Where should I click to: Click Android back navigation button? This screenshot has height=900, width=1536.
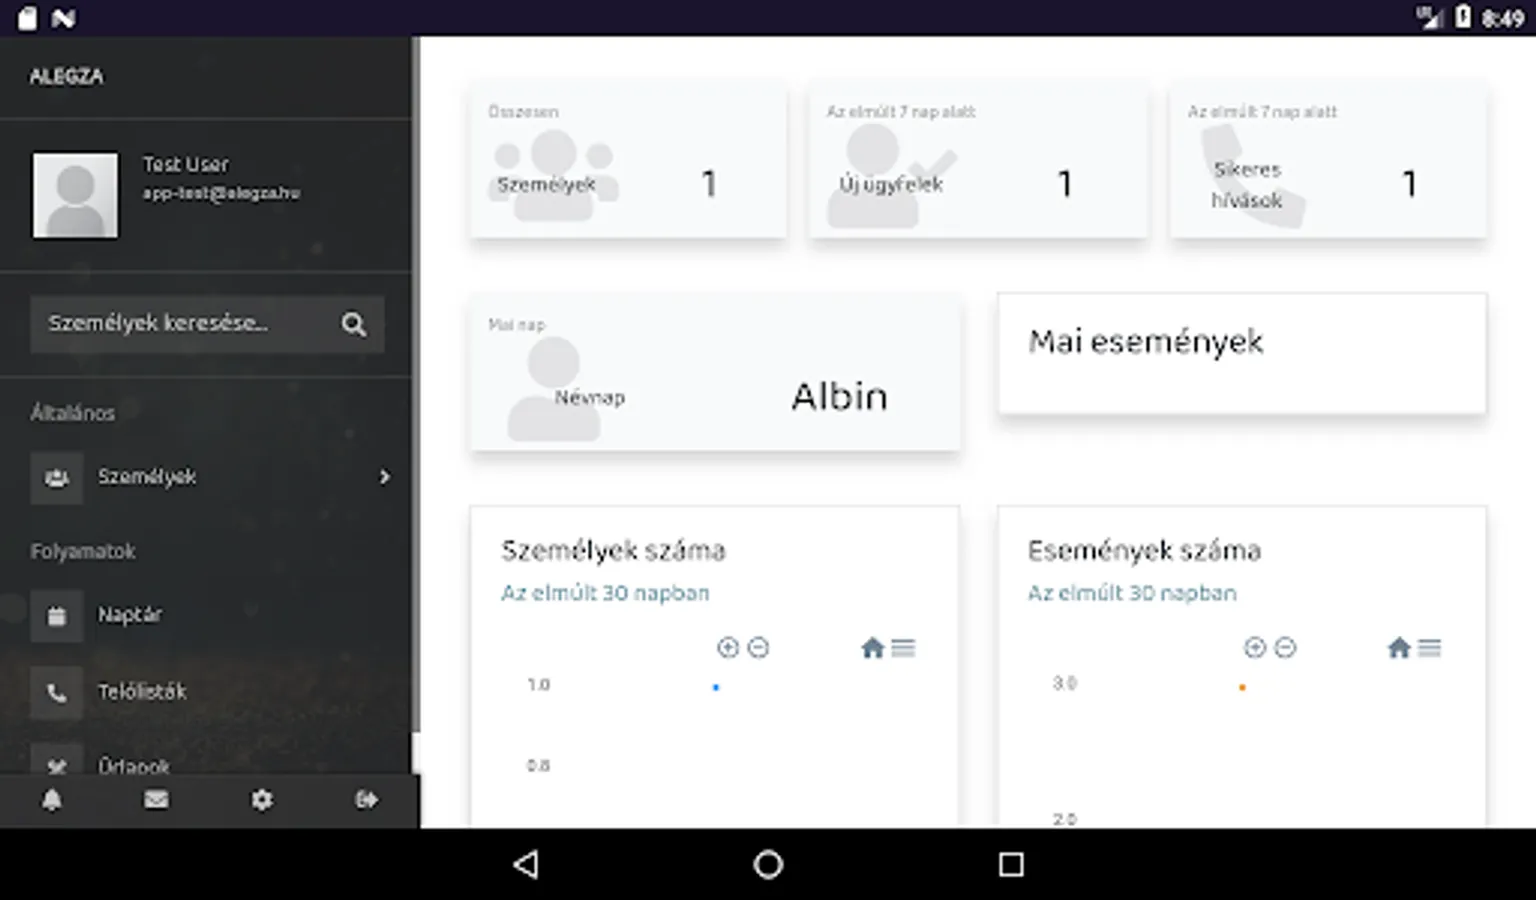pyautogui.click(x=526, y=864)
